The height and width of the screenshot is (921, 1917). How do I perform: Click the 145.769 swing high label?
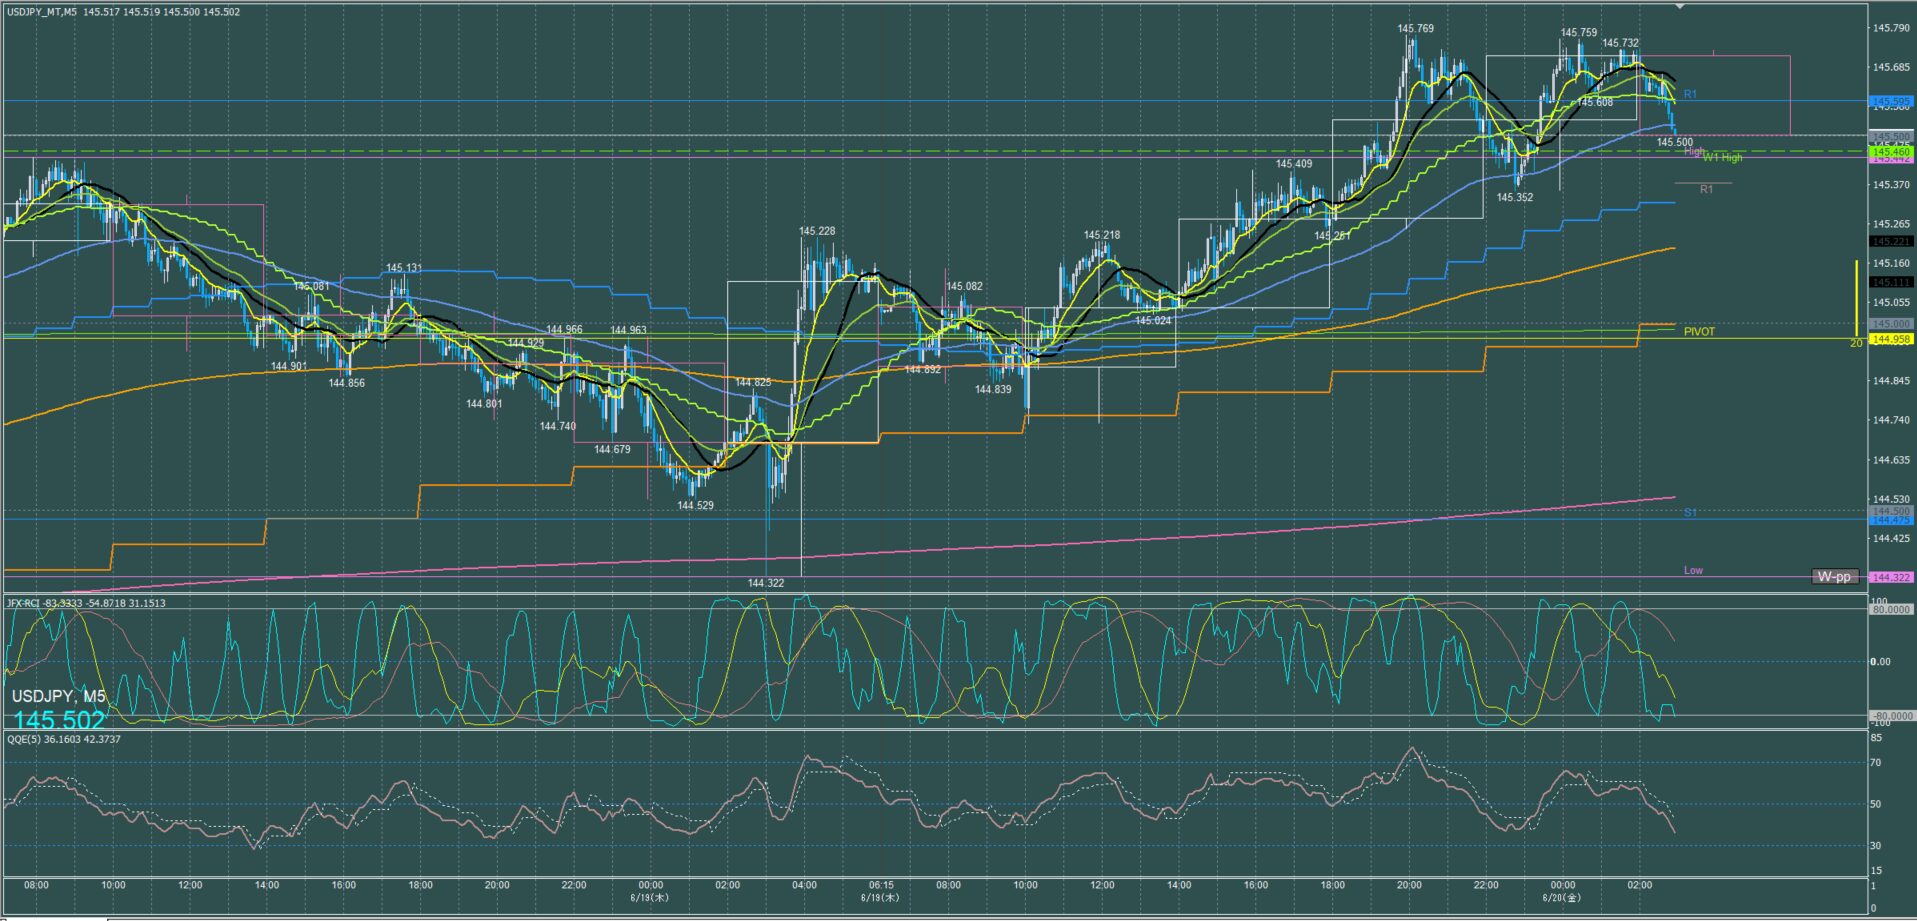point(1415,29)
